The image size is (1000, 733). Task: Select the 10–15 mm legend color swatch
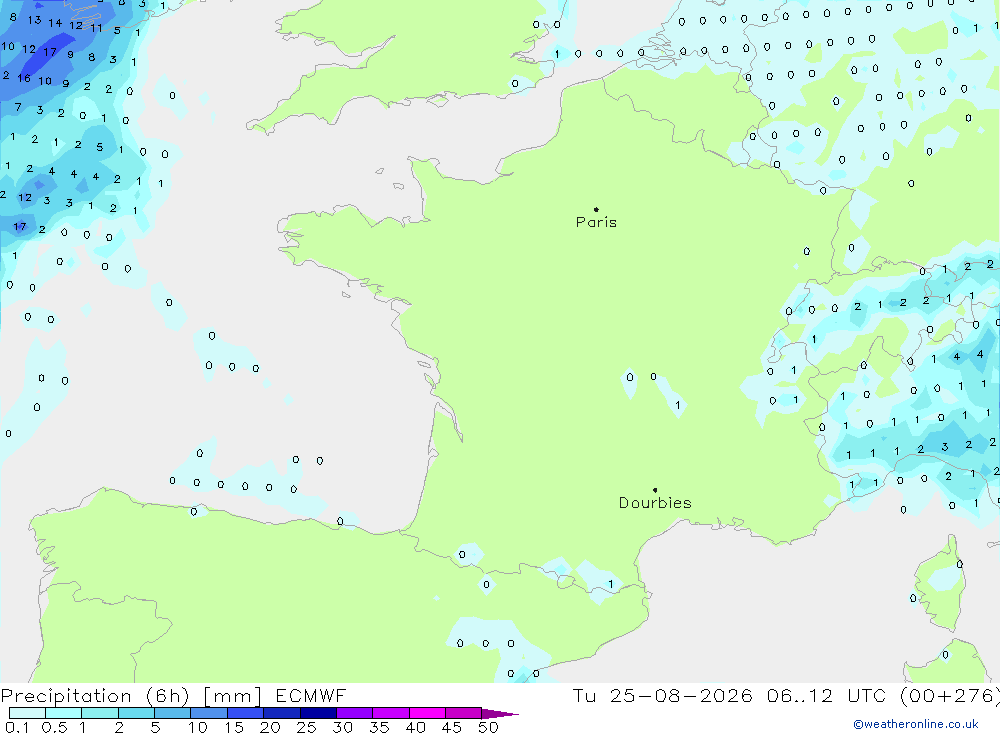pyautogui.click(x=209, y=713)
